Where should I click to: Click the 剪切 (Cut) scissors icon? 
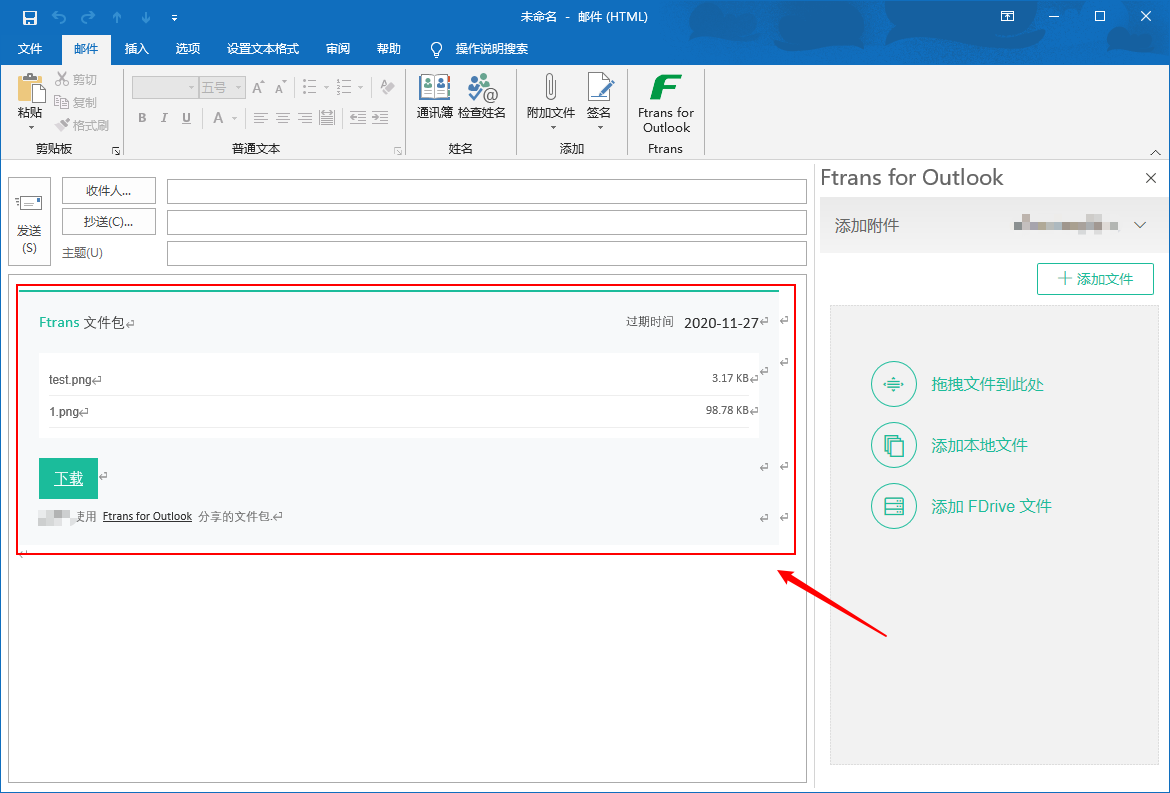(62, 79)
